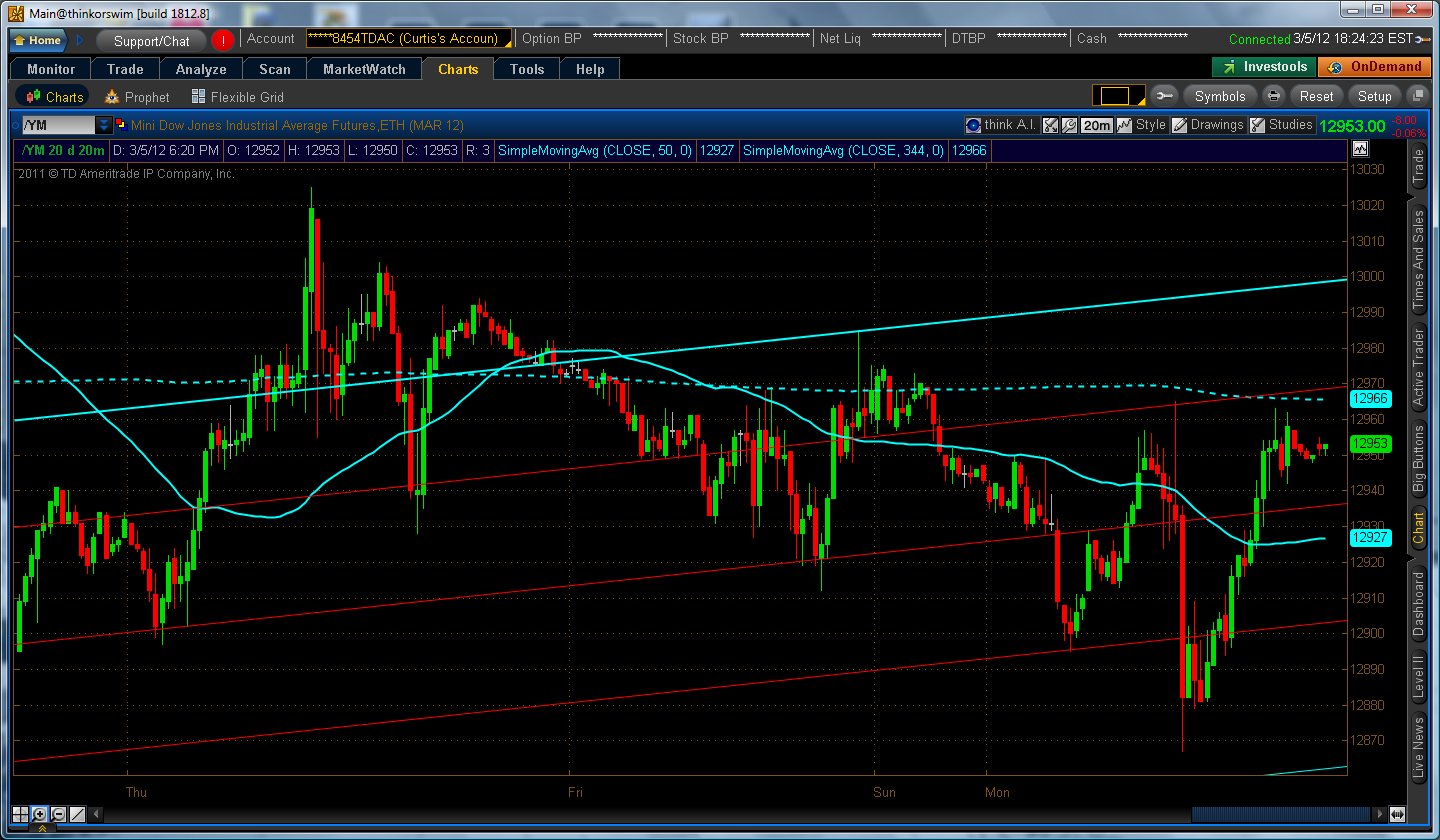Select the Chart side tab
Viewport: 1440px width, 840px height.
[x=1418, y=529]
